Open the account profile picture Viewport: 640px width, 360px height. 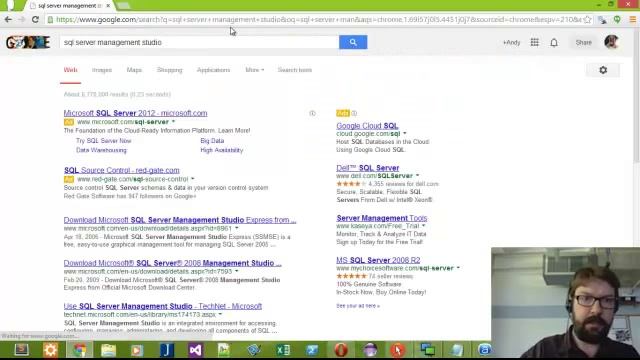(611, 42)
